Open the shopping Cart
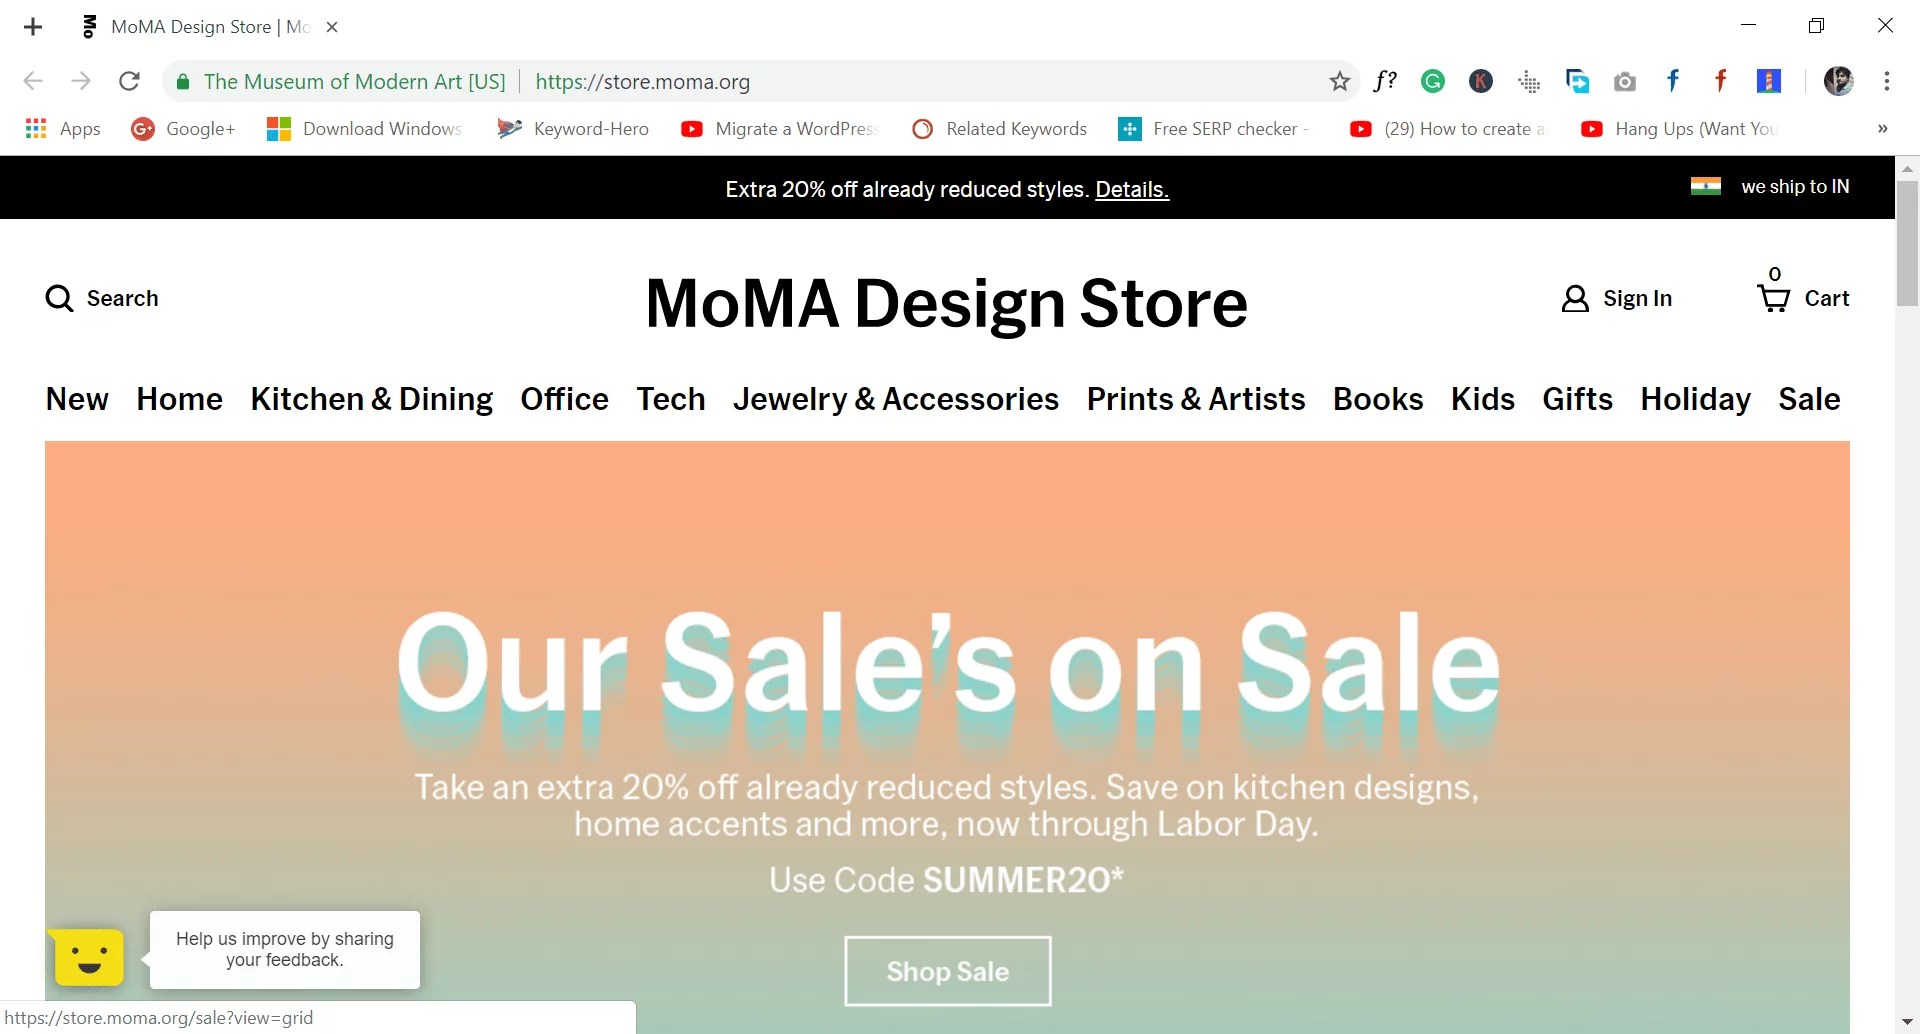 (1804, 298)
